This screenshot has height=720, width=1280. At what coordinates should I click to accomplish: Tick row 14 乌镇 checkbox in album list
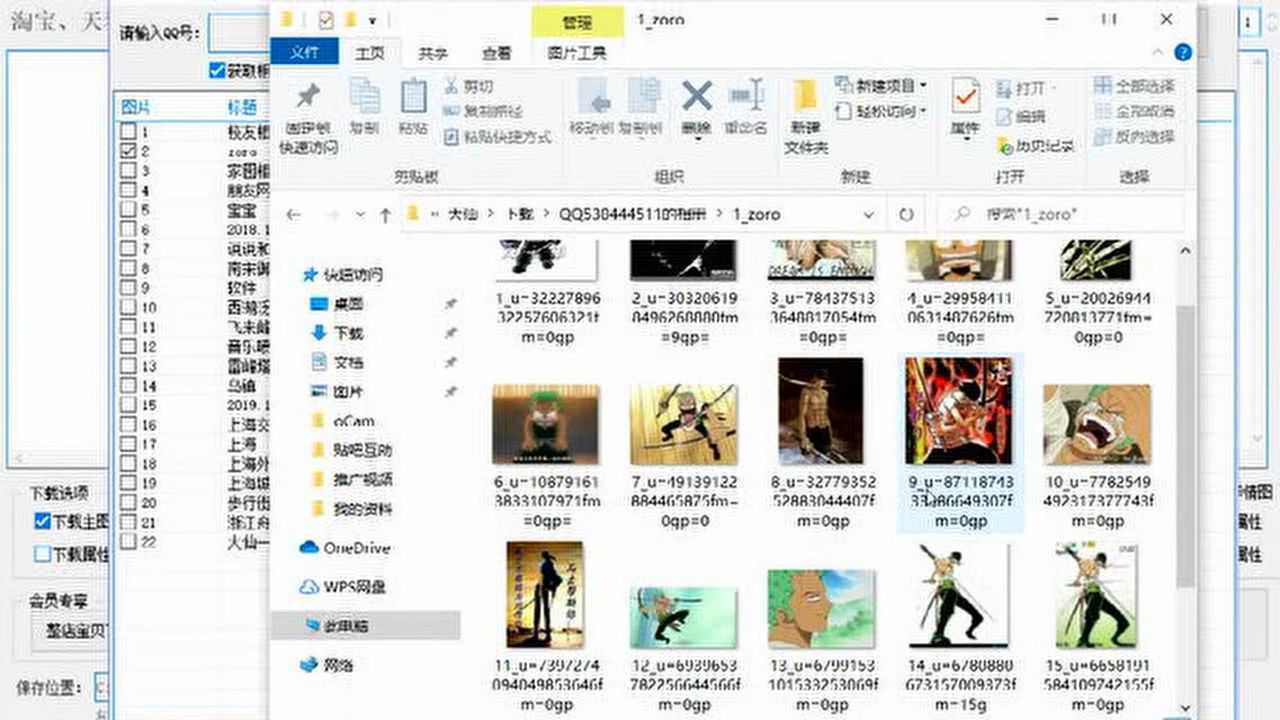(128, 385)
